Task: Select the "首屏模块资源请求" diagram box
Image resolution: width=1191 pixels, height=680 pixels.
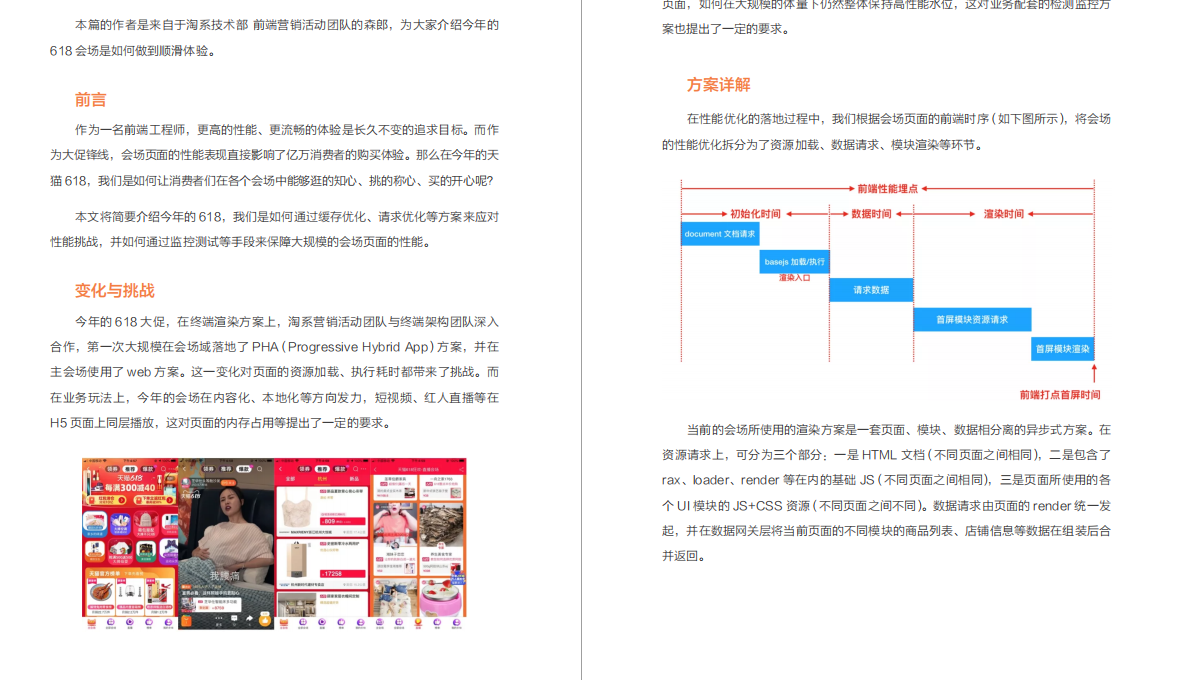Action: coord(972,320)
